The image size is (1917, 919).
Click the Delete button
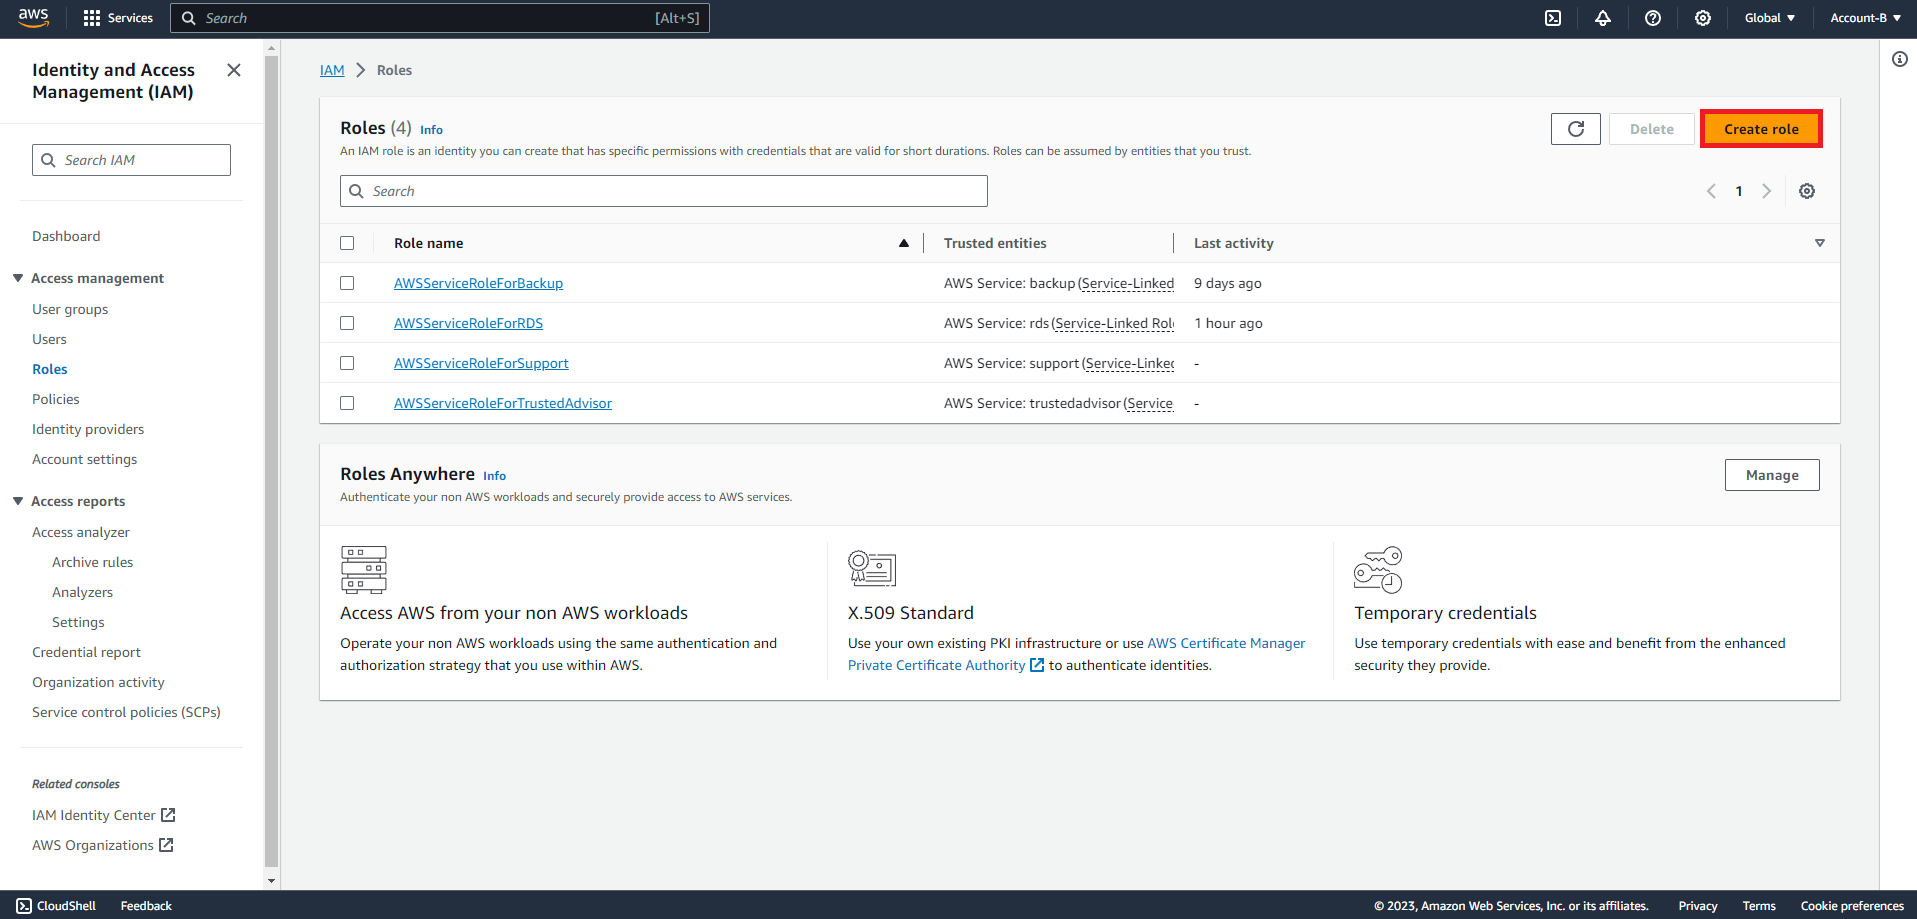tap(1652, 129)
